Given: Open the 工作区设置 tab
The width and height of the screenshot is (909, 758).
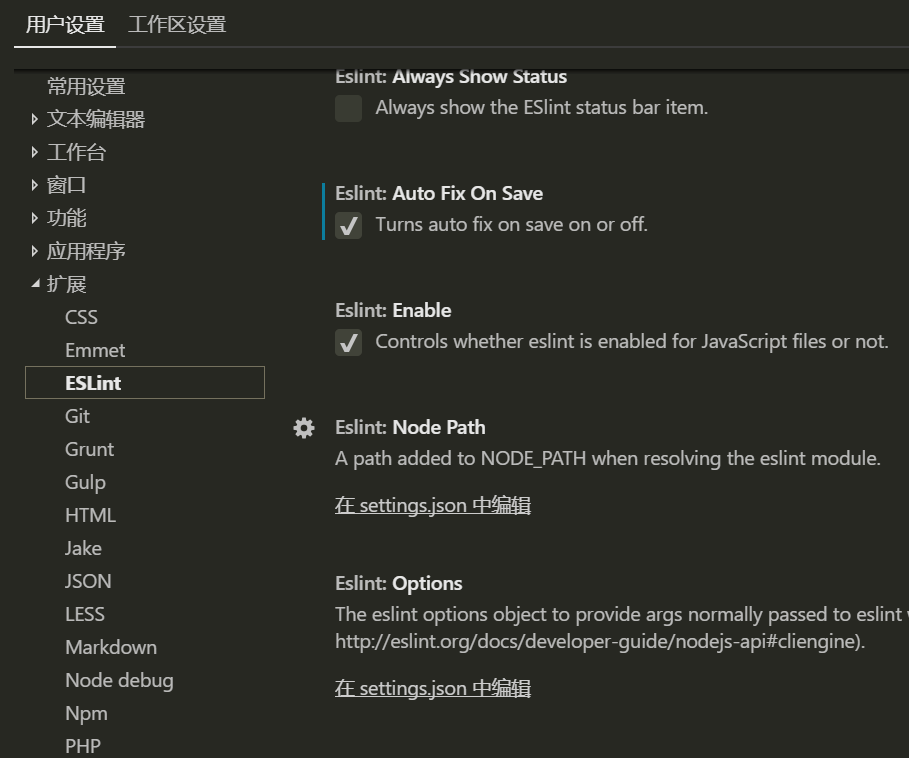Looking at the screenshot, I should tap(177, 25).
